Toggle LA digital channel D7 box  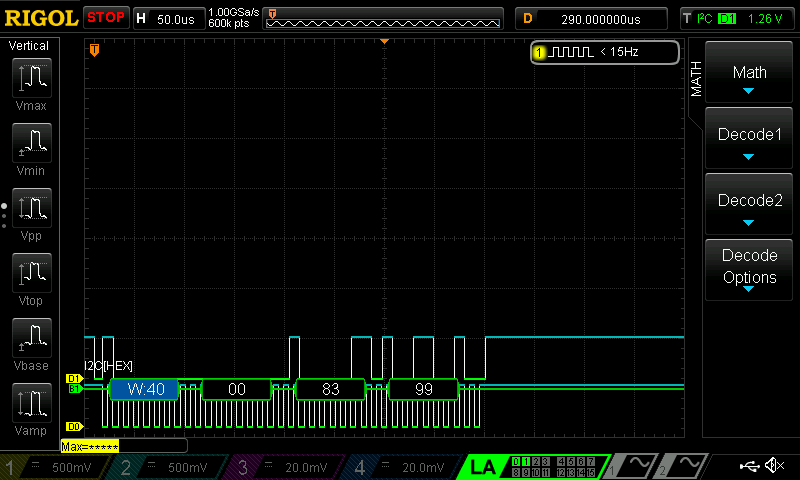(591, 462)
